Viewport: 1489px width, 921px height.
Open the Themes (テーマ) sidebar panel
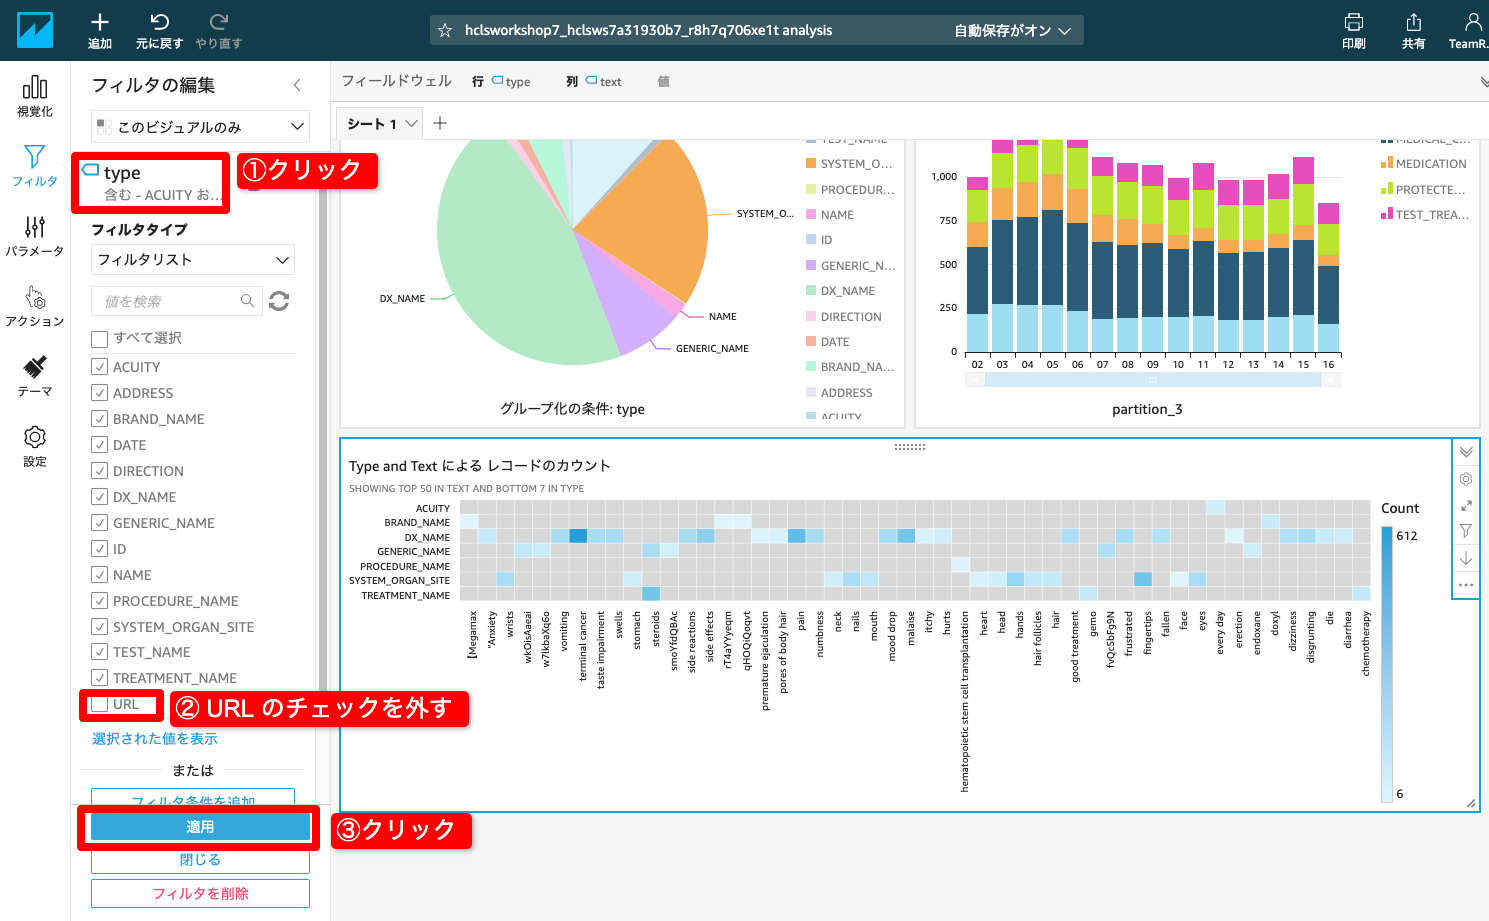pos(35,376)
